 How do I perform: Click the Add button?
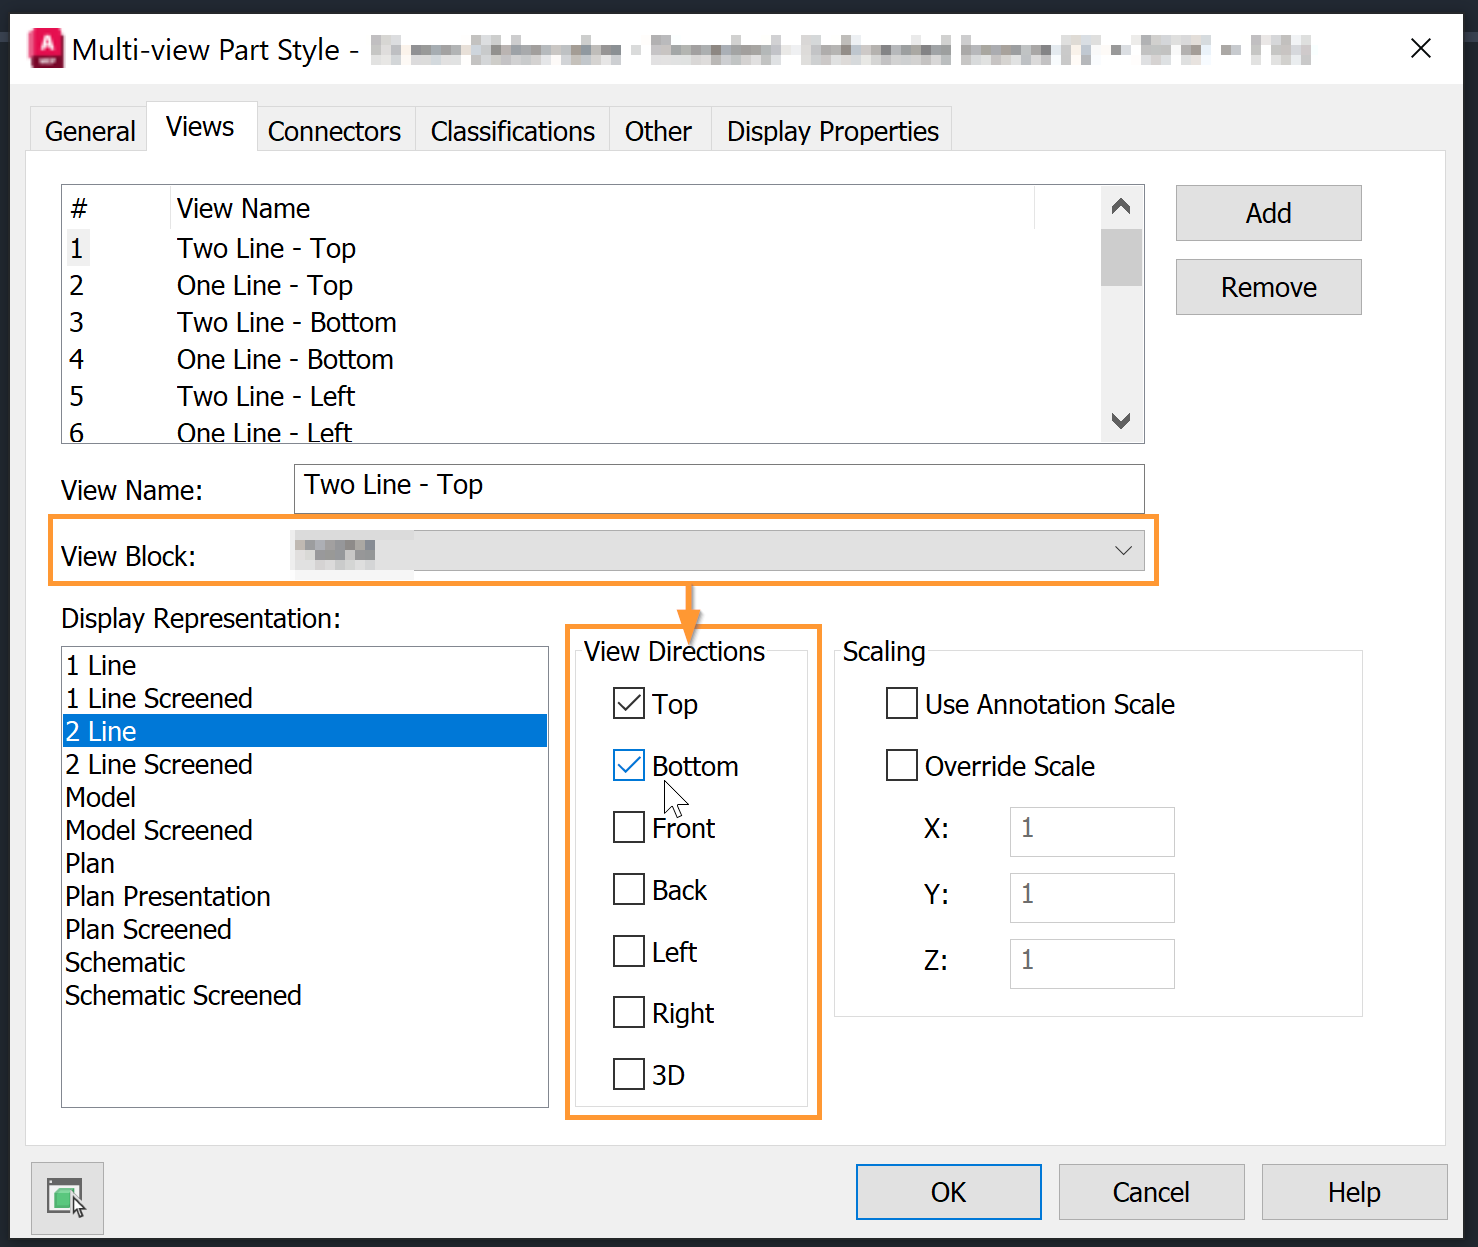tap(1268, 213)
